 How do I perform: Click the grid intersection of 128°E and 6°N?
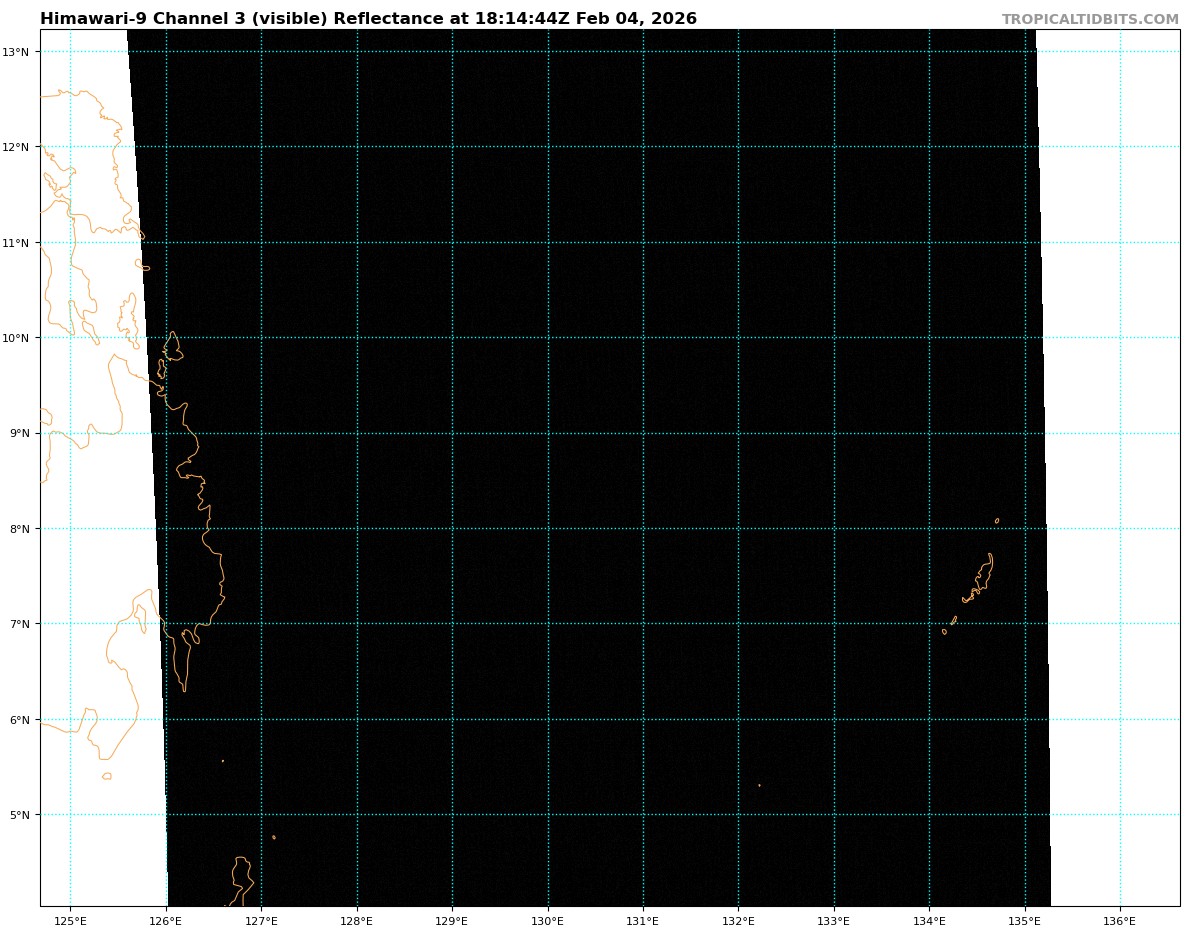tap(357, 719)
